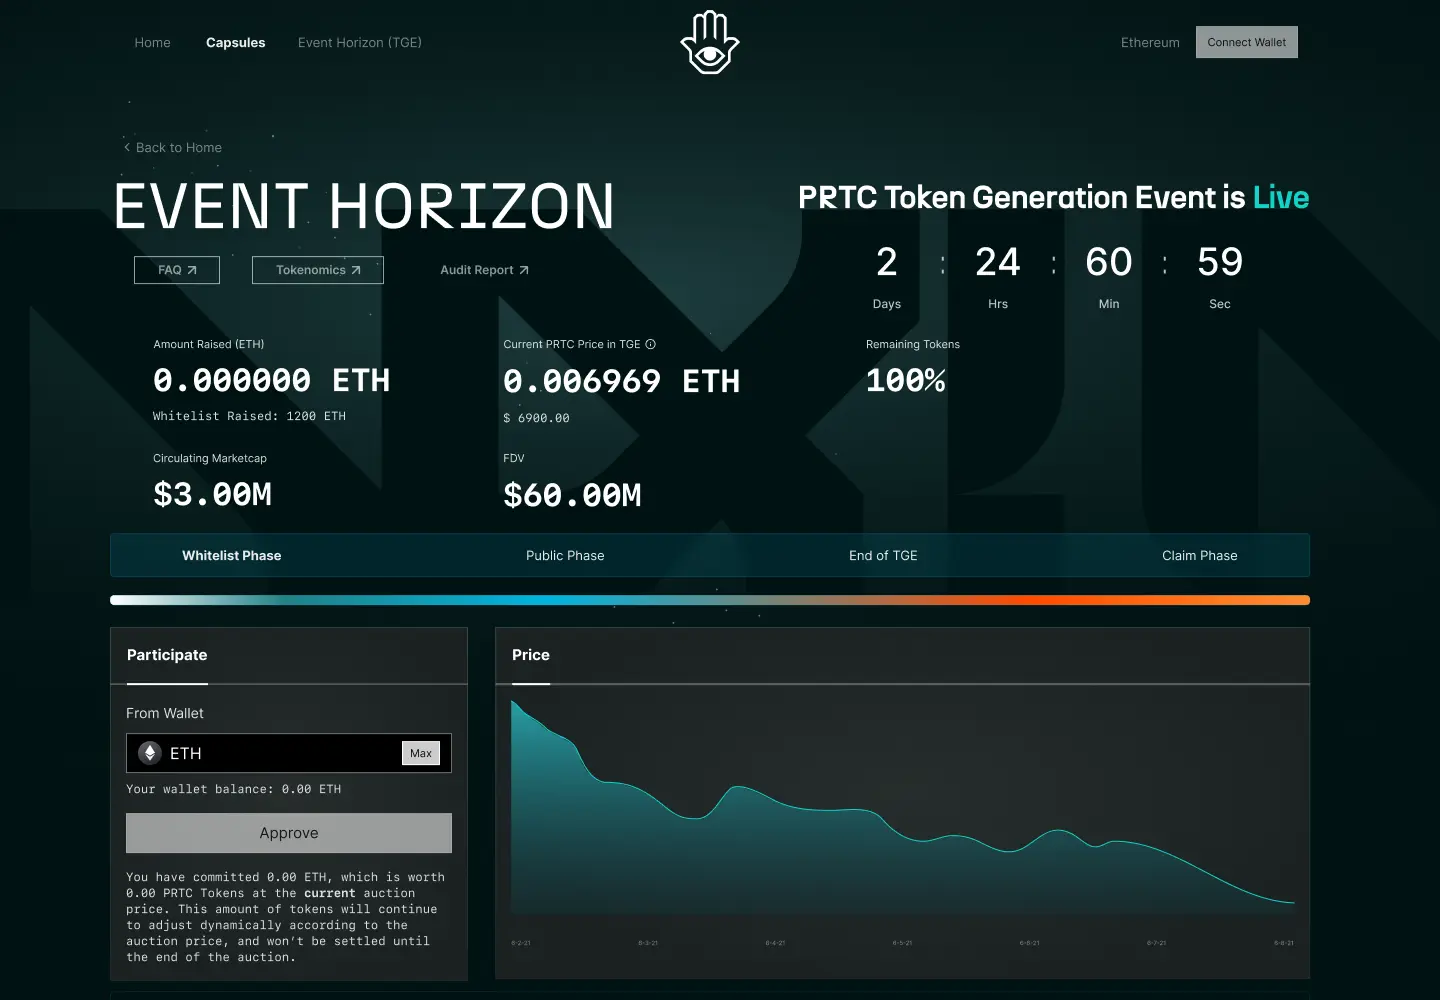Click the Circulating Marketcap label

tap(210, 458)
